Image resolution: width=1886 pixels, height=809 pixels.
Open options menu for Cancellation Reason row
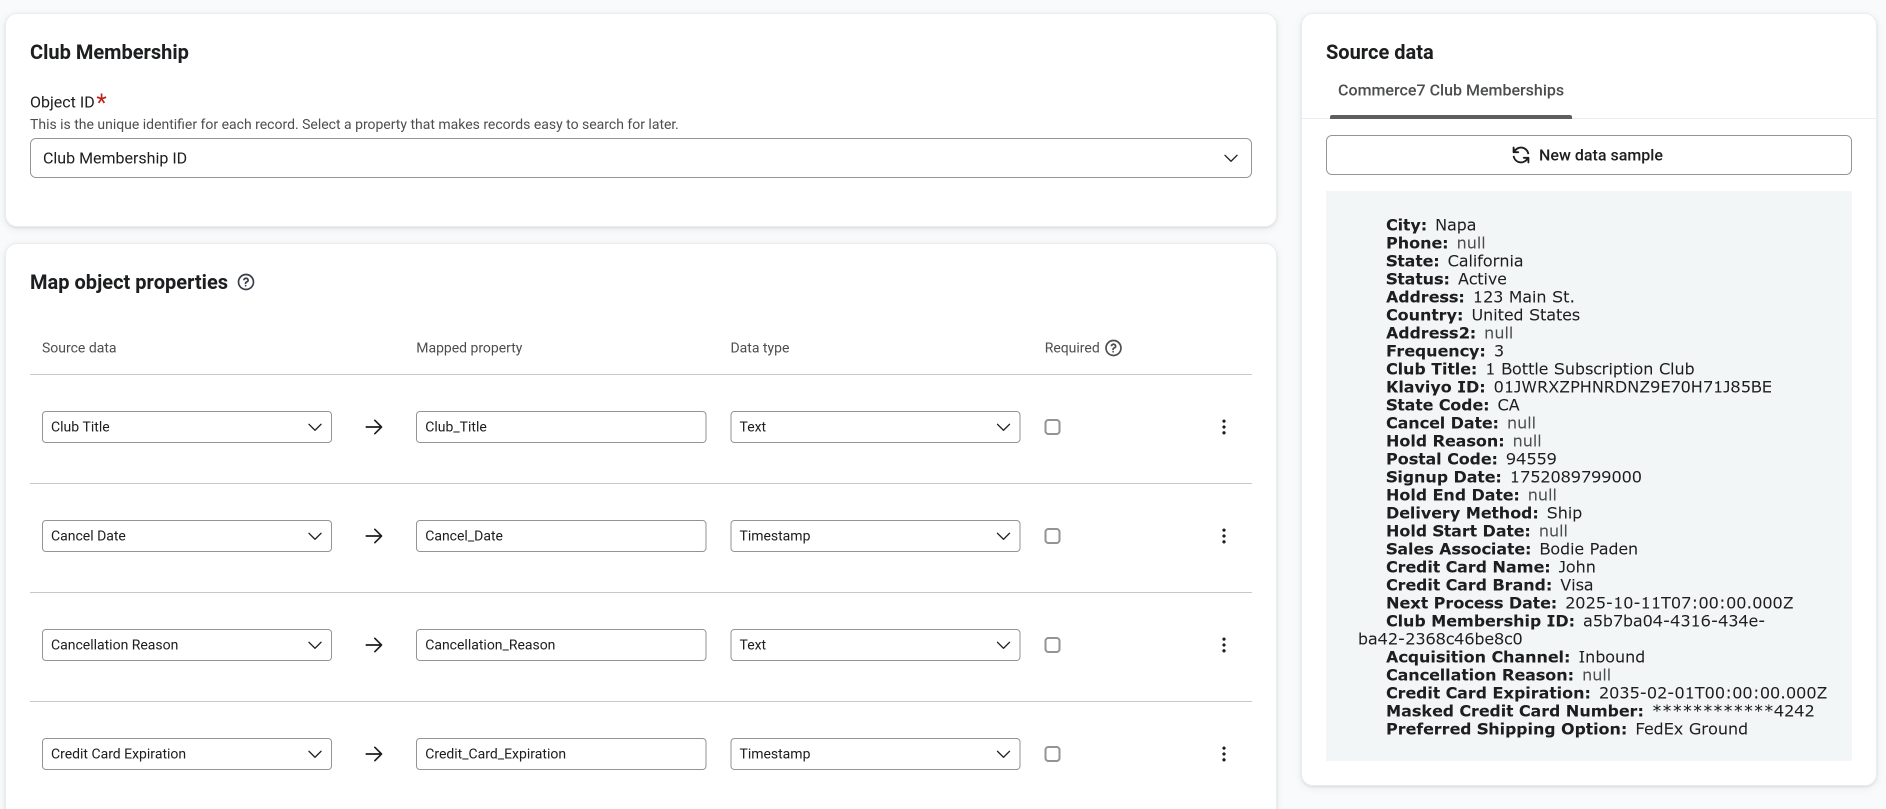coord(1223,645)
